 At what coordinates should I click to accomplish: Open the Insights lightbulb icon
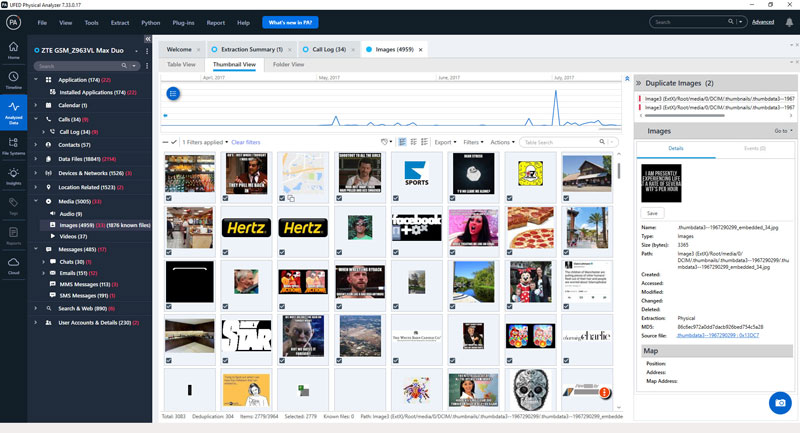pos(13,175)
